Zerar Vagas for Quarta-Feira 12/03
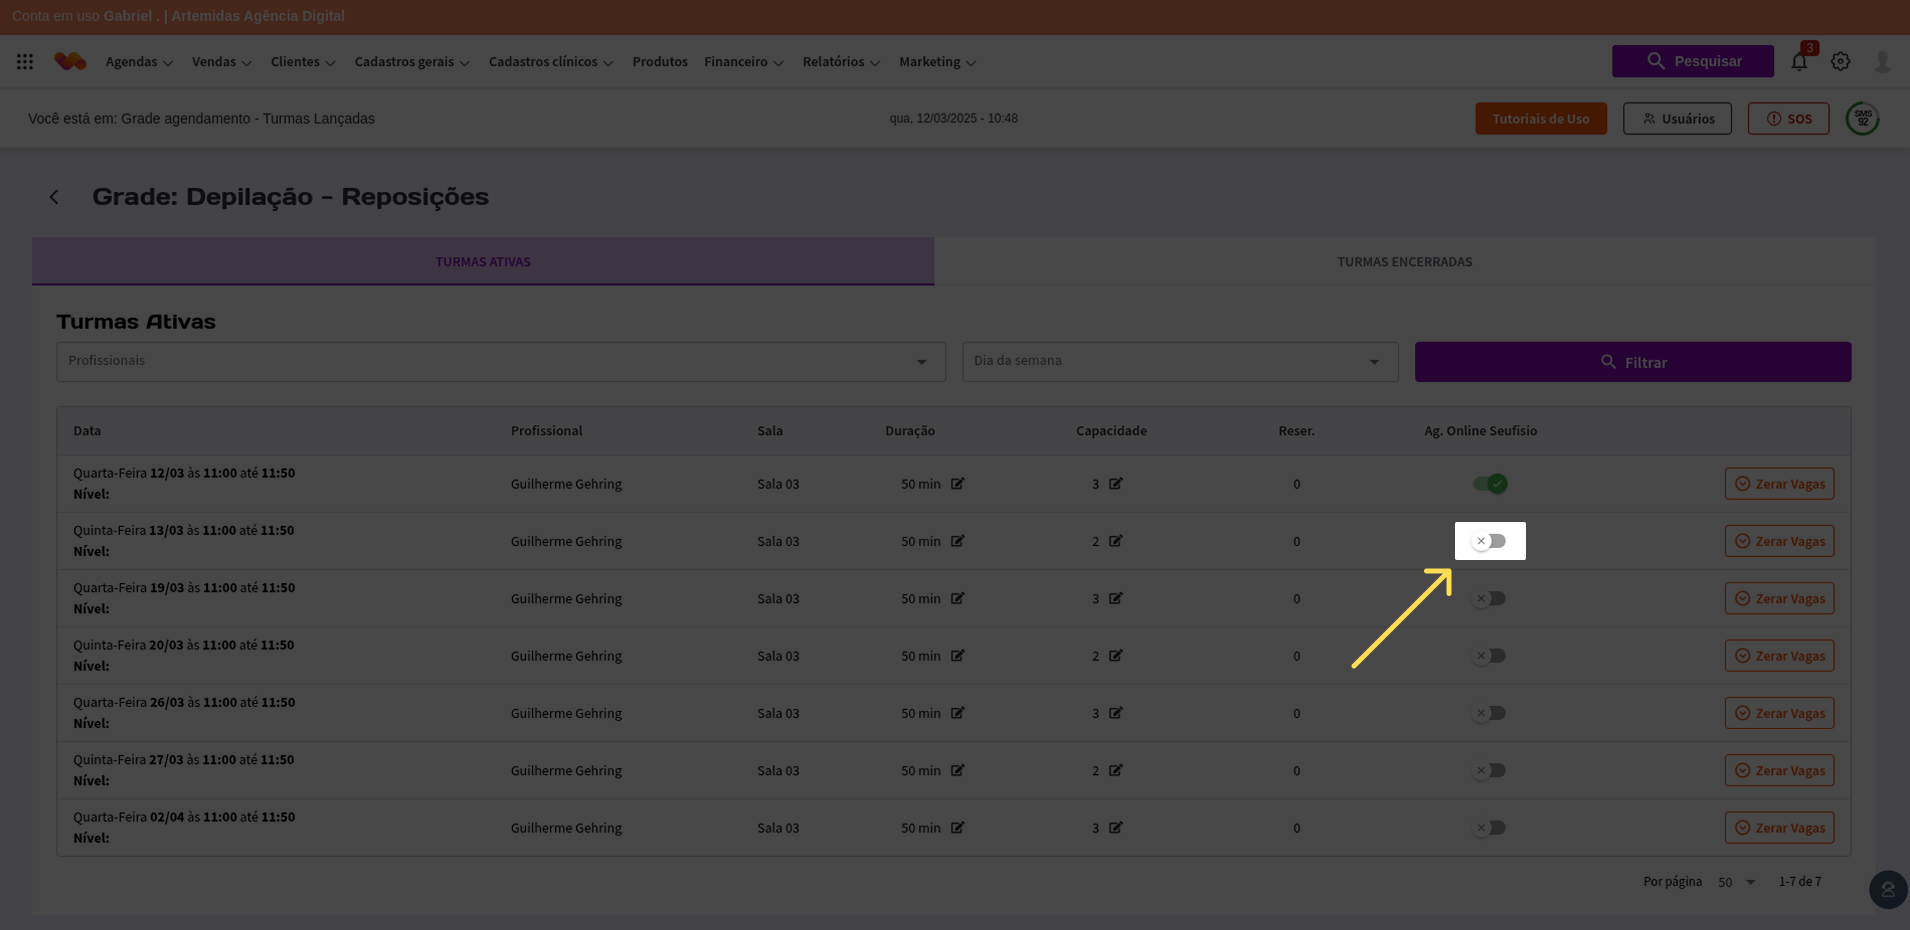Image resolution: width=1910 pixels, height=930 pixels. 1779,484
